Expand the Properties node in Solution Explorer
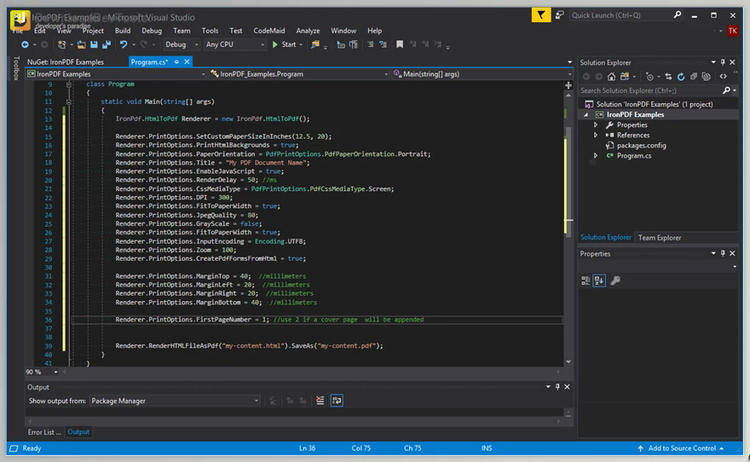Screen dimensions: 750x462 596,125
